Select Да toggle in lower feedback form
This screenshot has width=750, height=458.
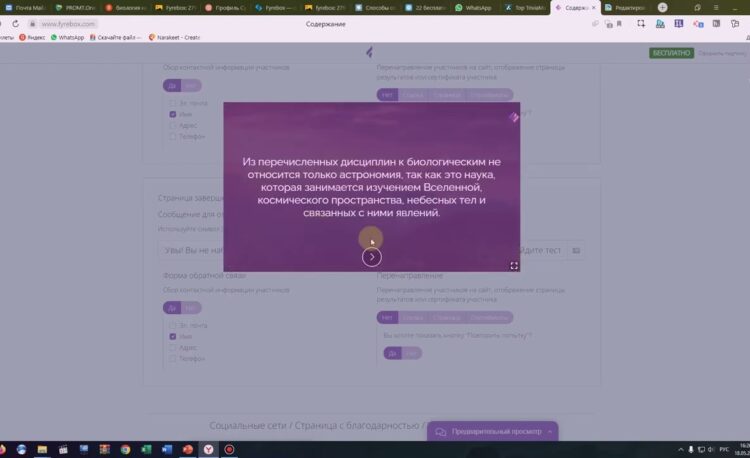tap(171, 307)
